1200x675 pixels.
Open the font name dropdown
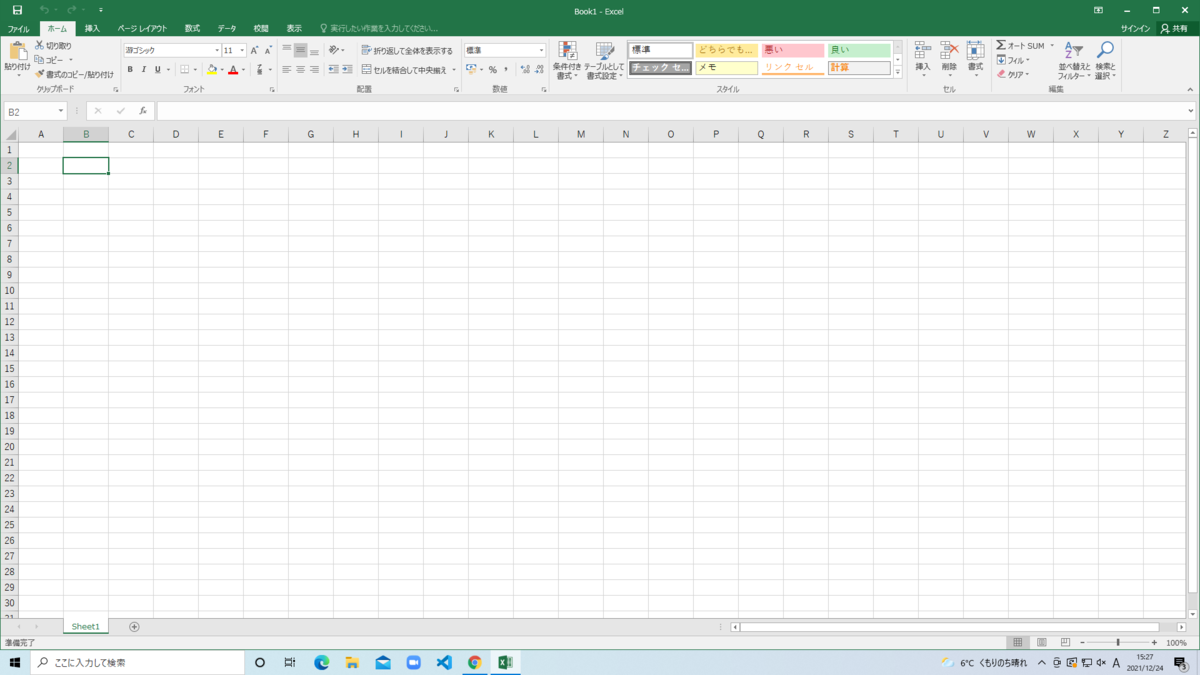(x=168, y=49)
